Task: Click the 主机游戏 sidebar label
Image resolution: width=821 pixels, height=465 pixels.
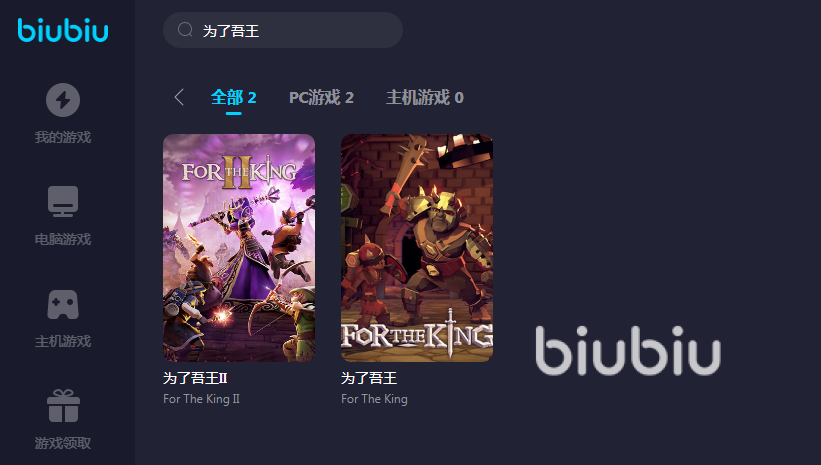Action: (63, 341)
